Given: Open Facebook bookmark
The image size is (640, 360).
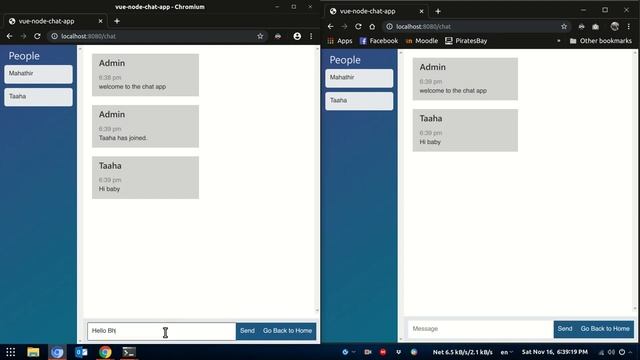Looking at the screenshot, I should pos(379,41).
